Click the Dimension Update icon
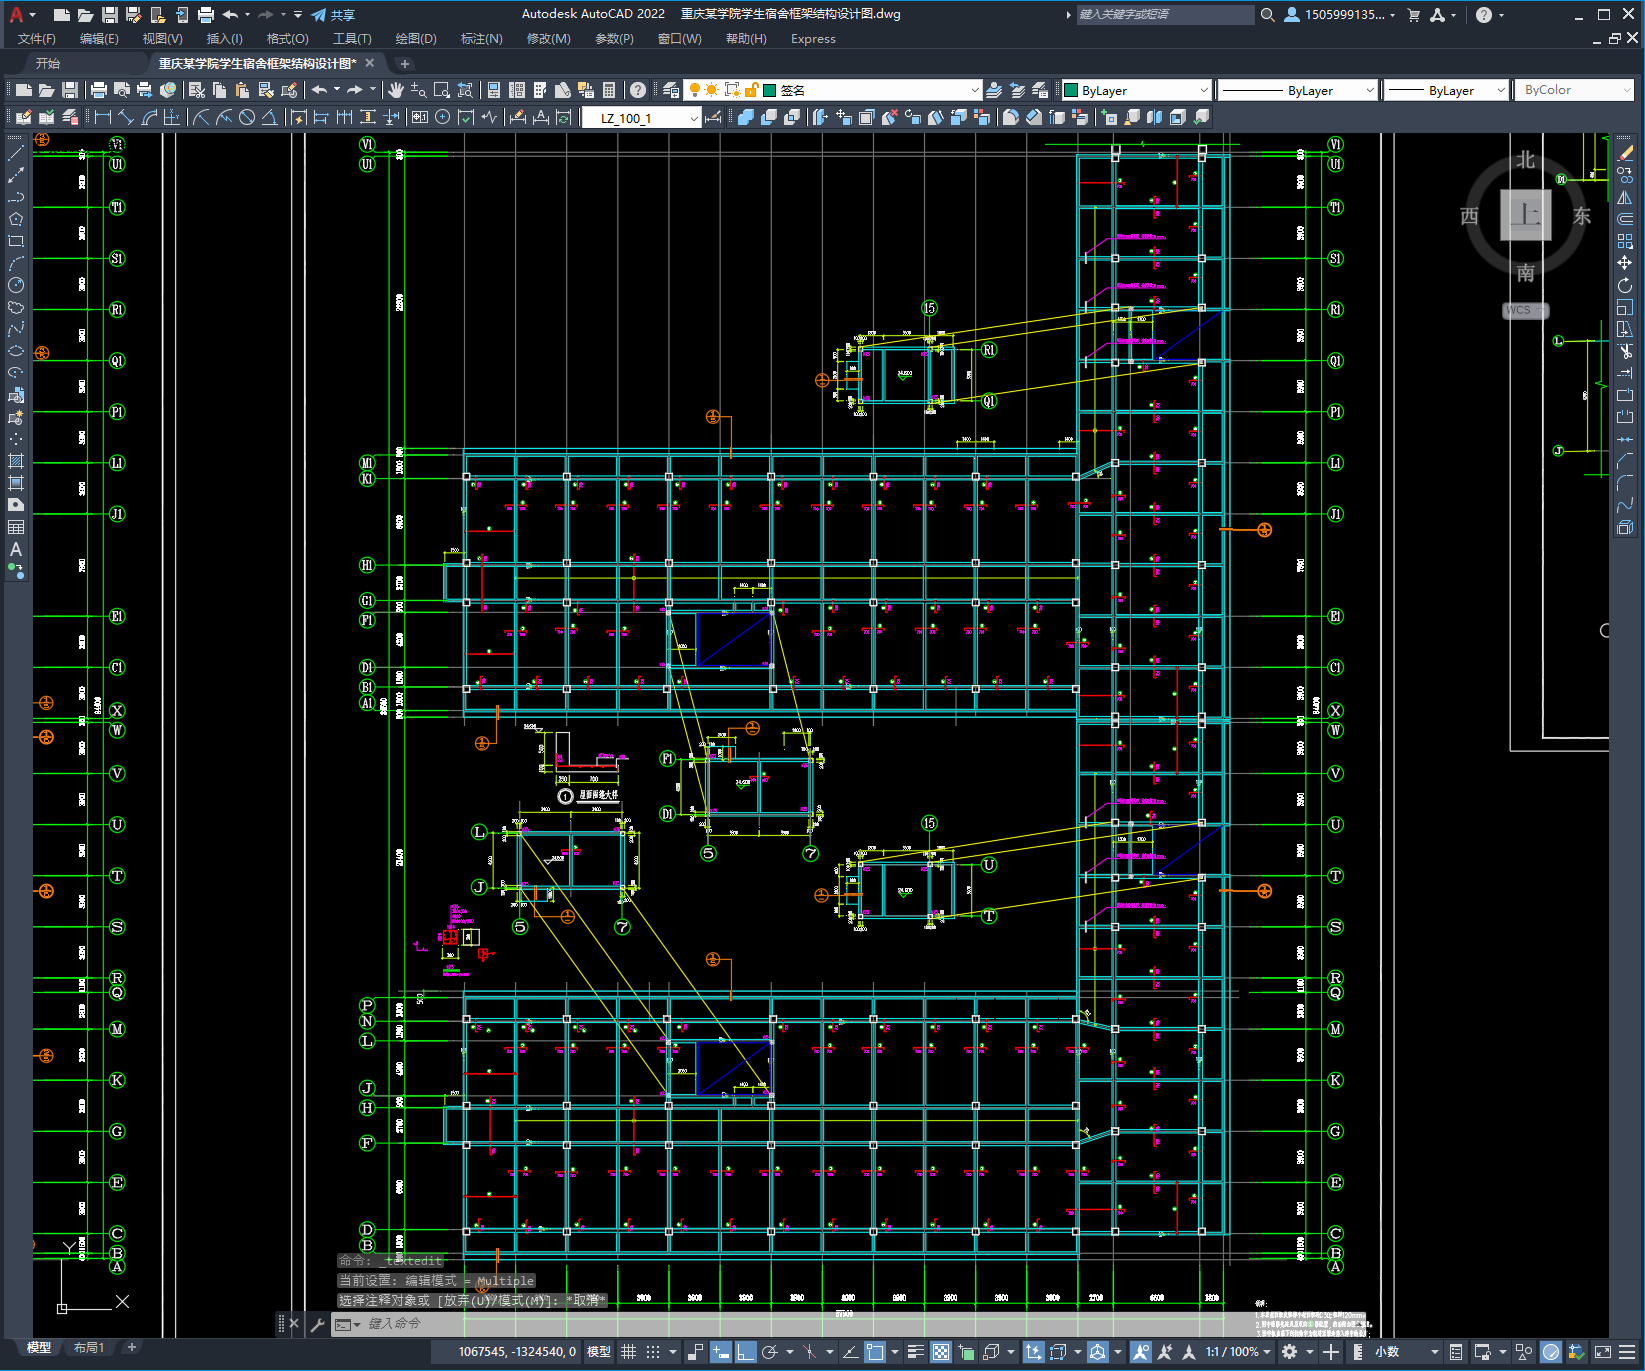The image size is (1645, 1371). (x=564, y=117)
